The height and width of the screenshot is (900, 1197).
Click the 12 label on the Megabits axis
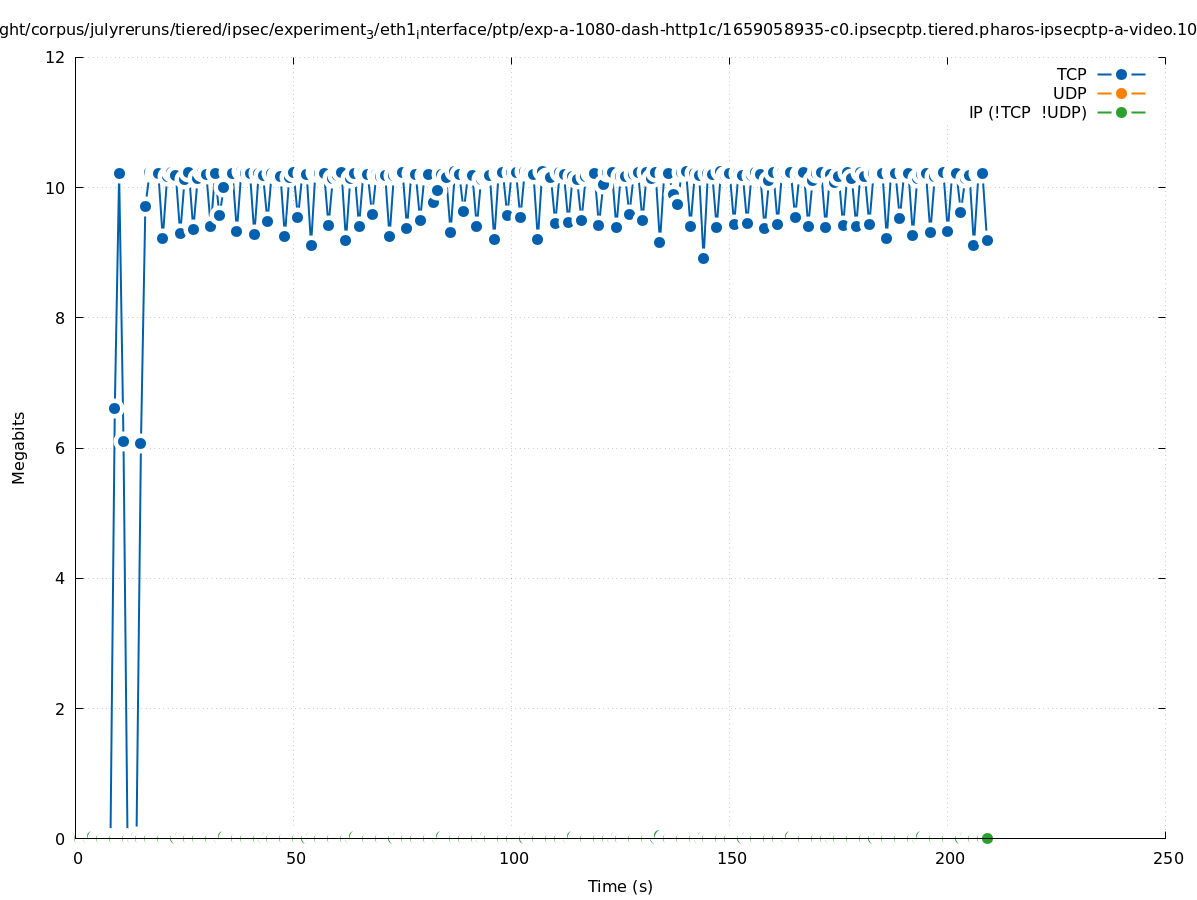point(55,57)
